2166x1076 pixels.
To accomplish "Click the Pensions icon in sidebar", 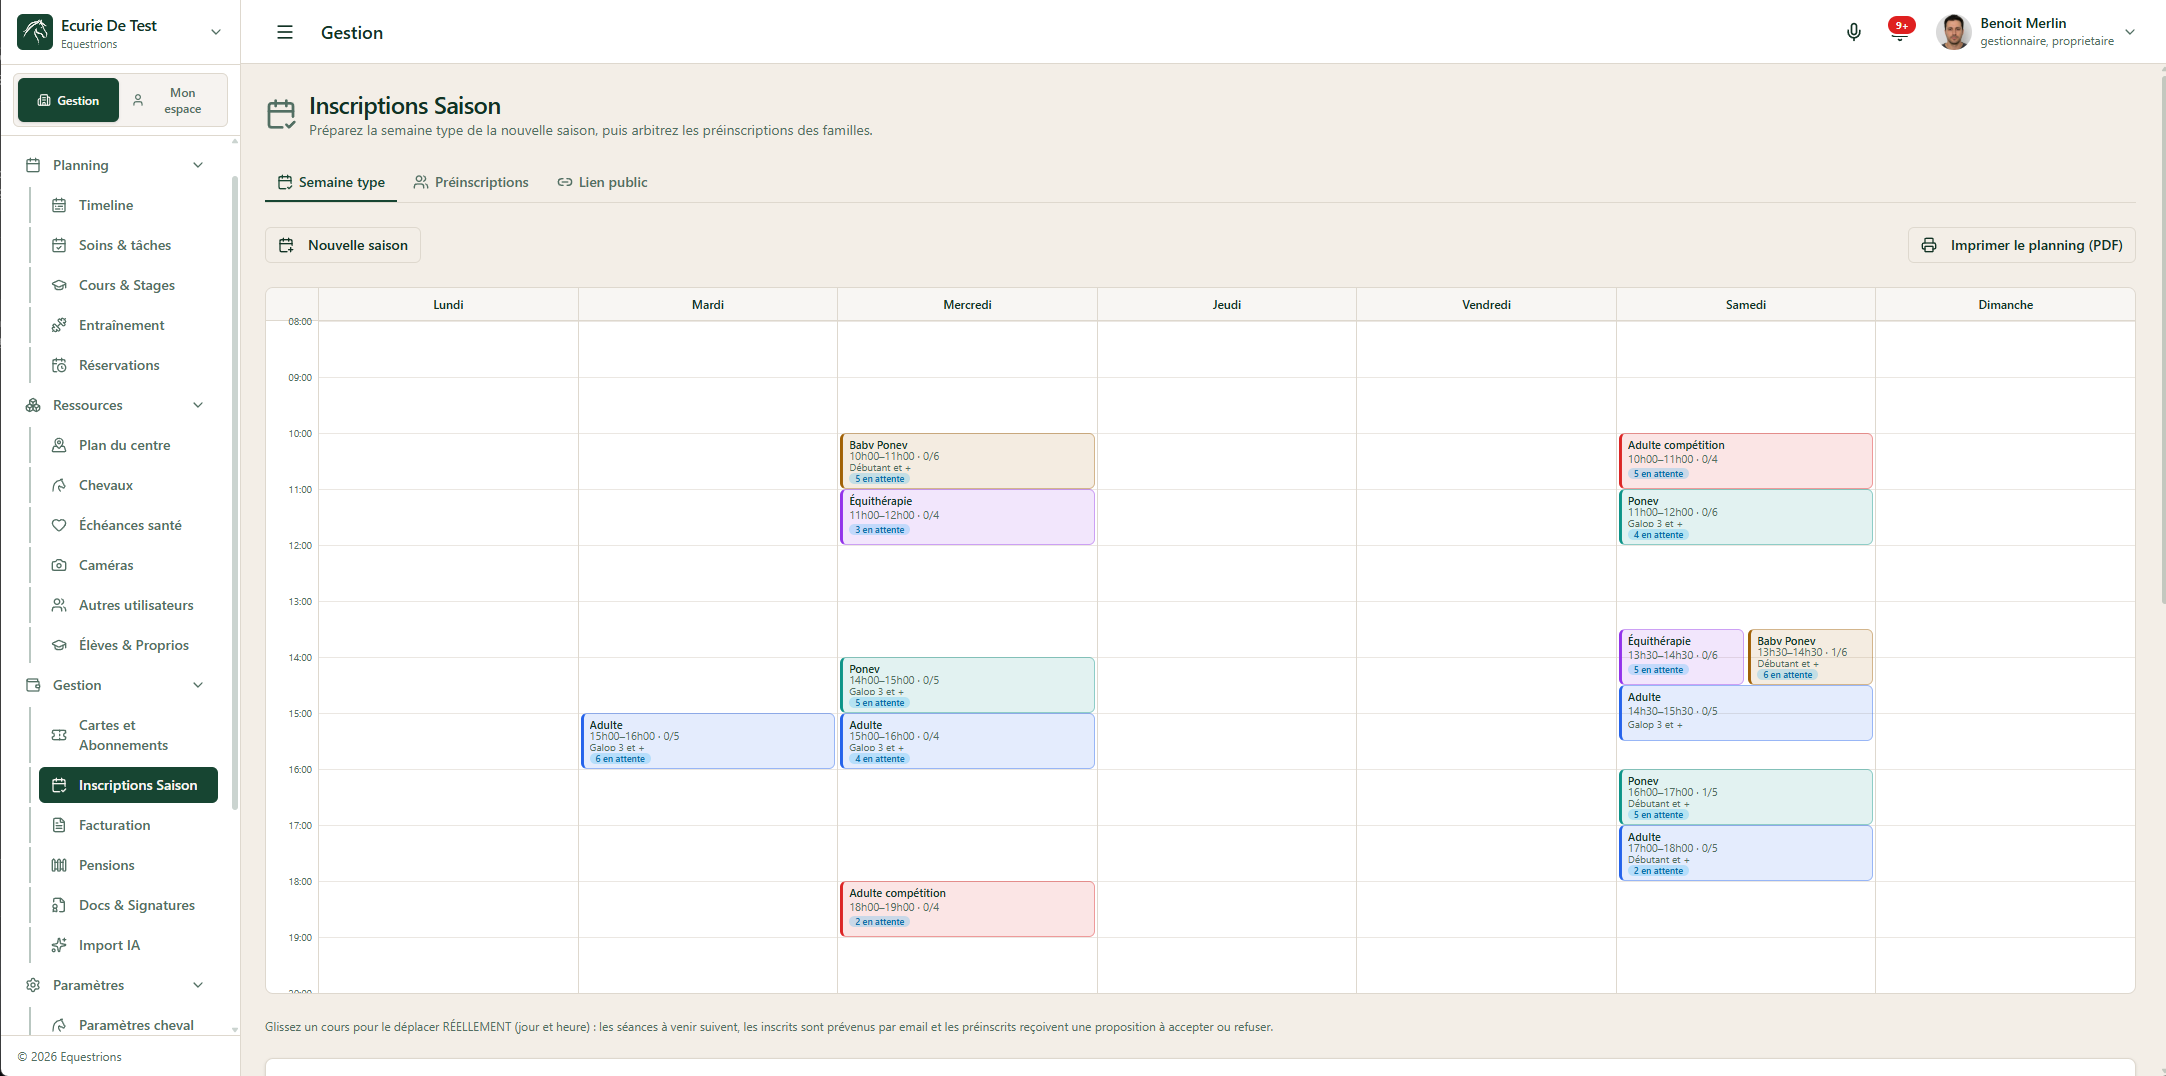I will (59, 865).
